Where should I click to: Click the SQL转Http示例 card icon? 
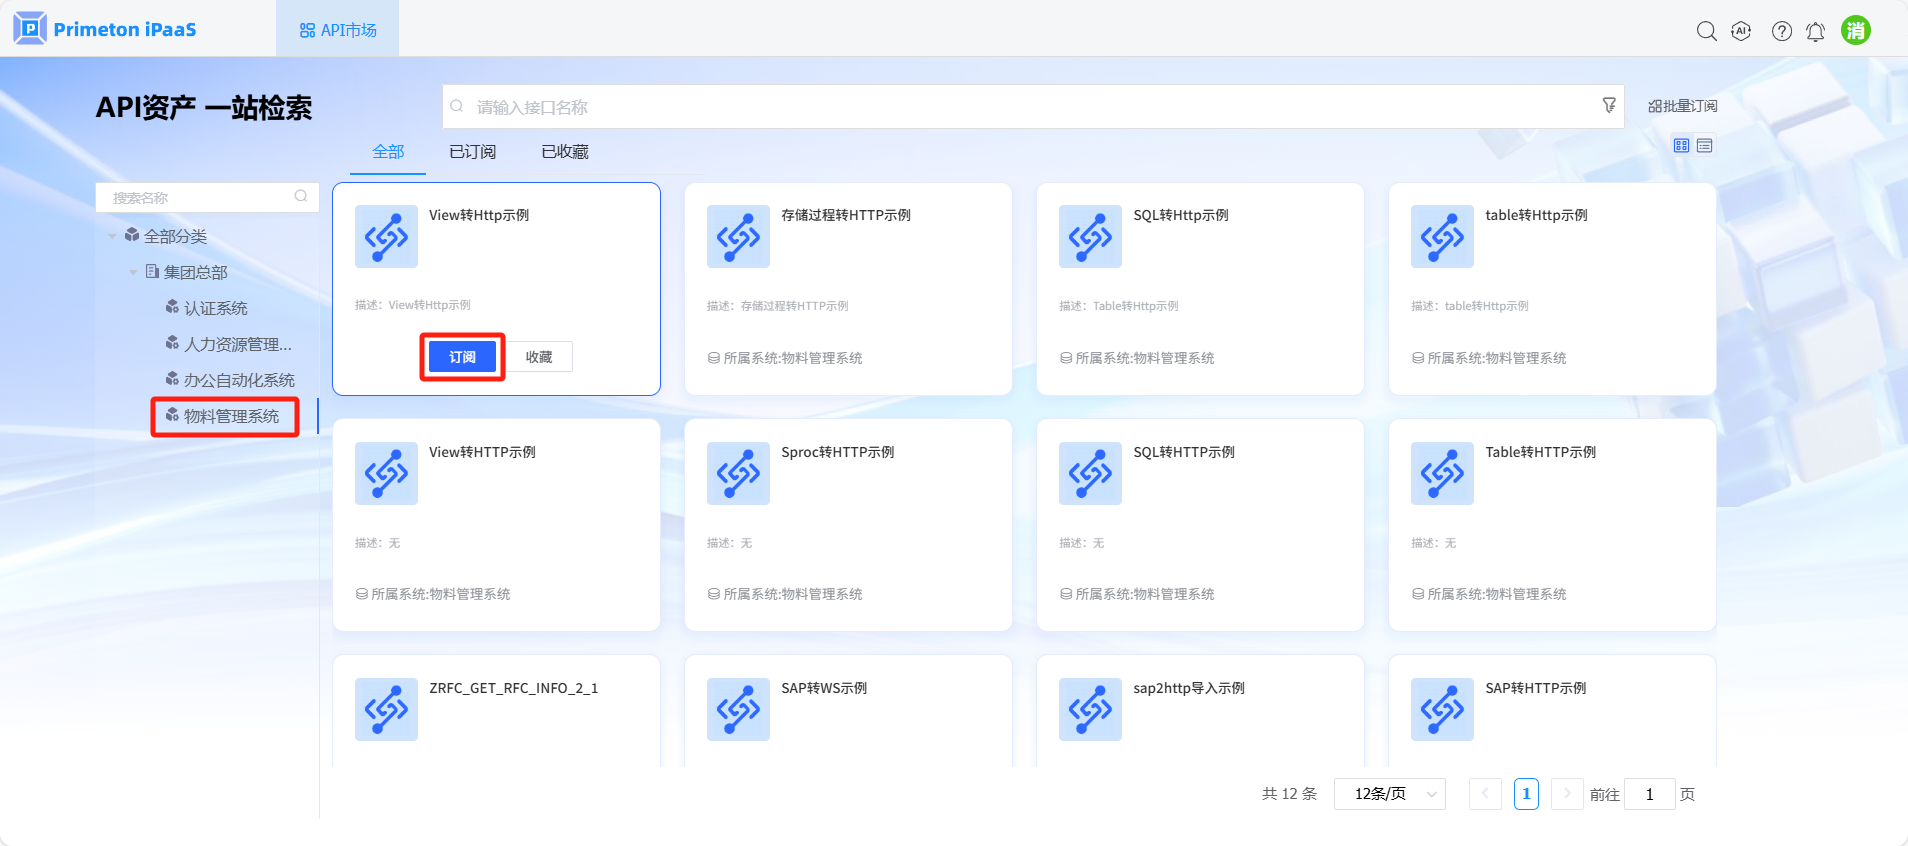(1090, 236)
